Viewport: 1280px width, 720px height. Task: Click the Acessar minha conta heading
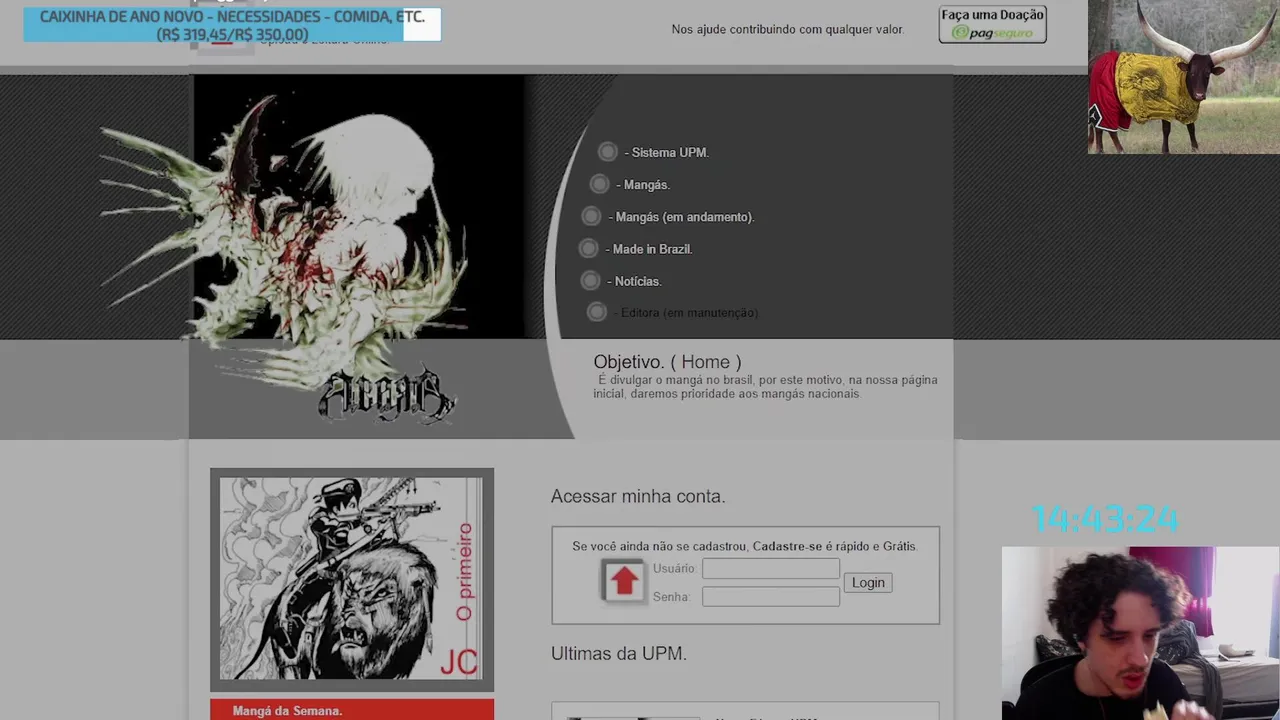tap(638, 496)
